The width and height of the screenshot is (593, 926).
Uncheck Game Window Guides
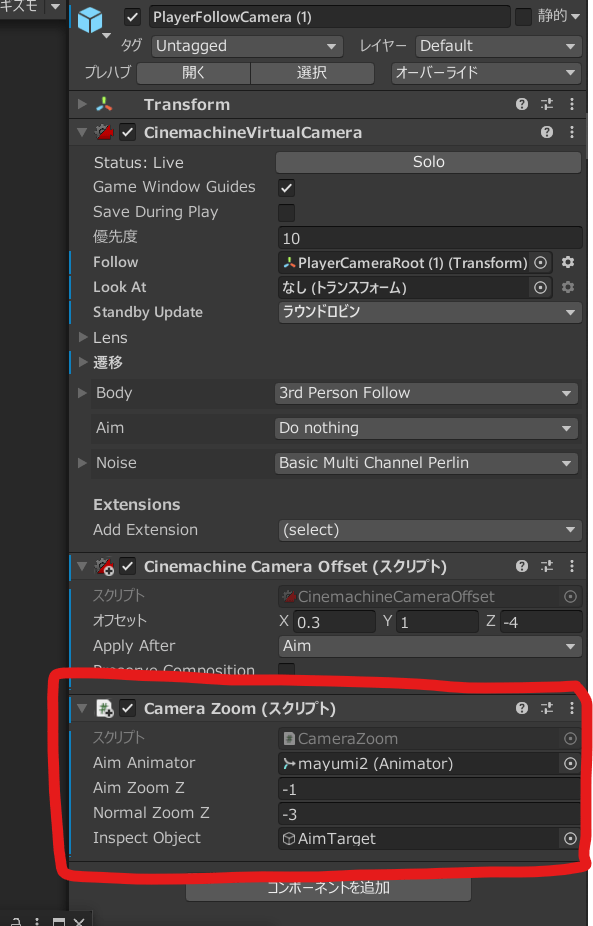tap(286, 188)
